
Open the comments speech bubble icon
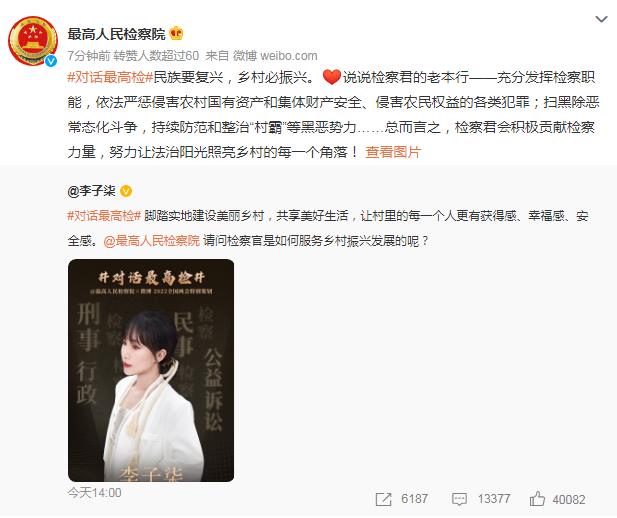click(x=459, y=499)
